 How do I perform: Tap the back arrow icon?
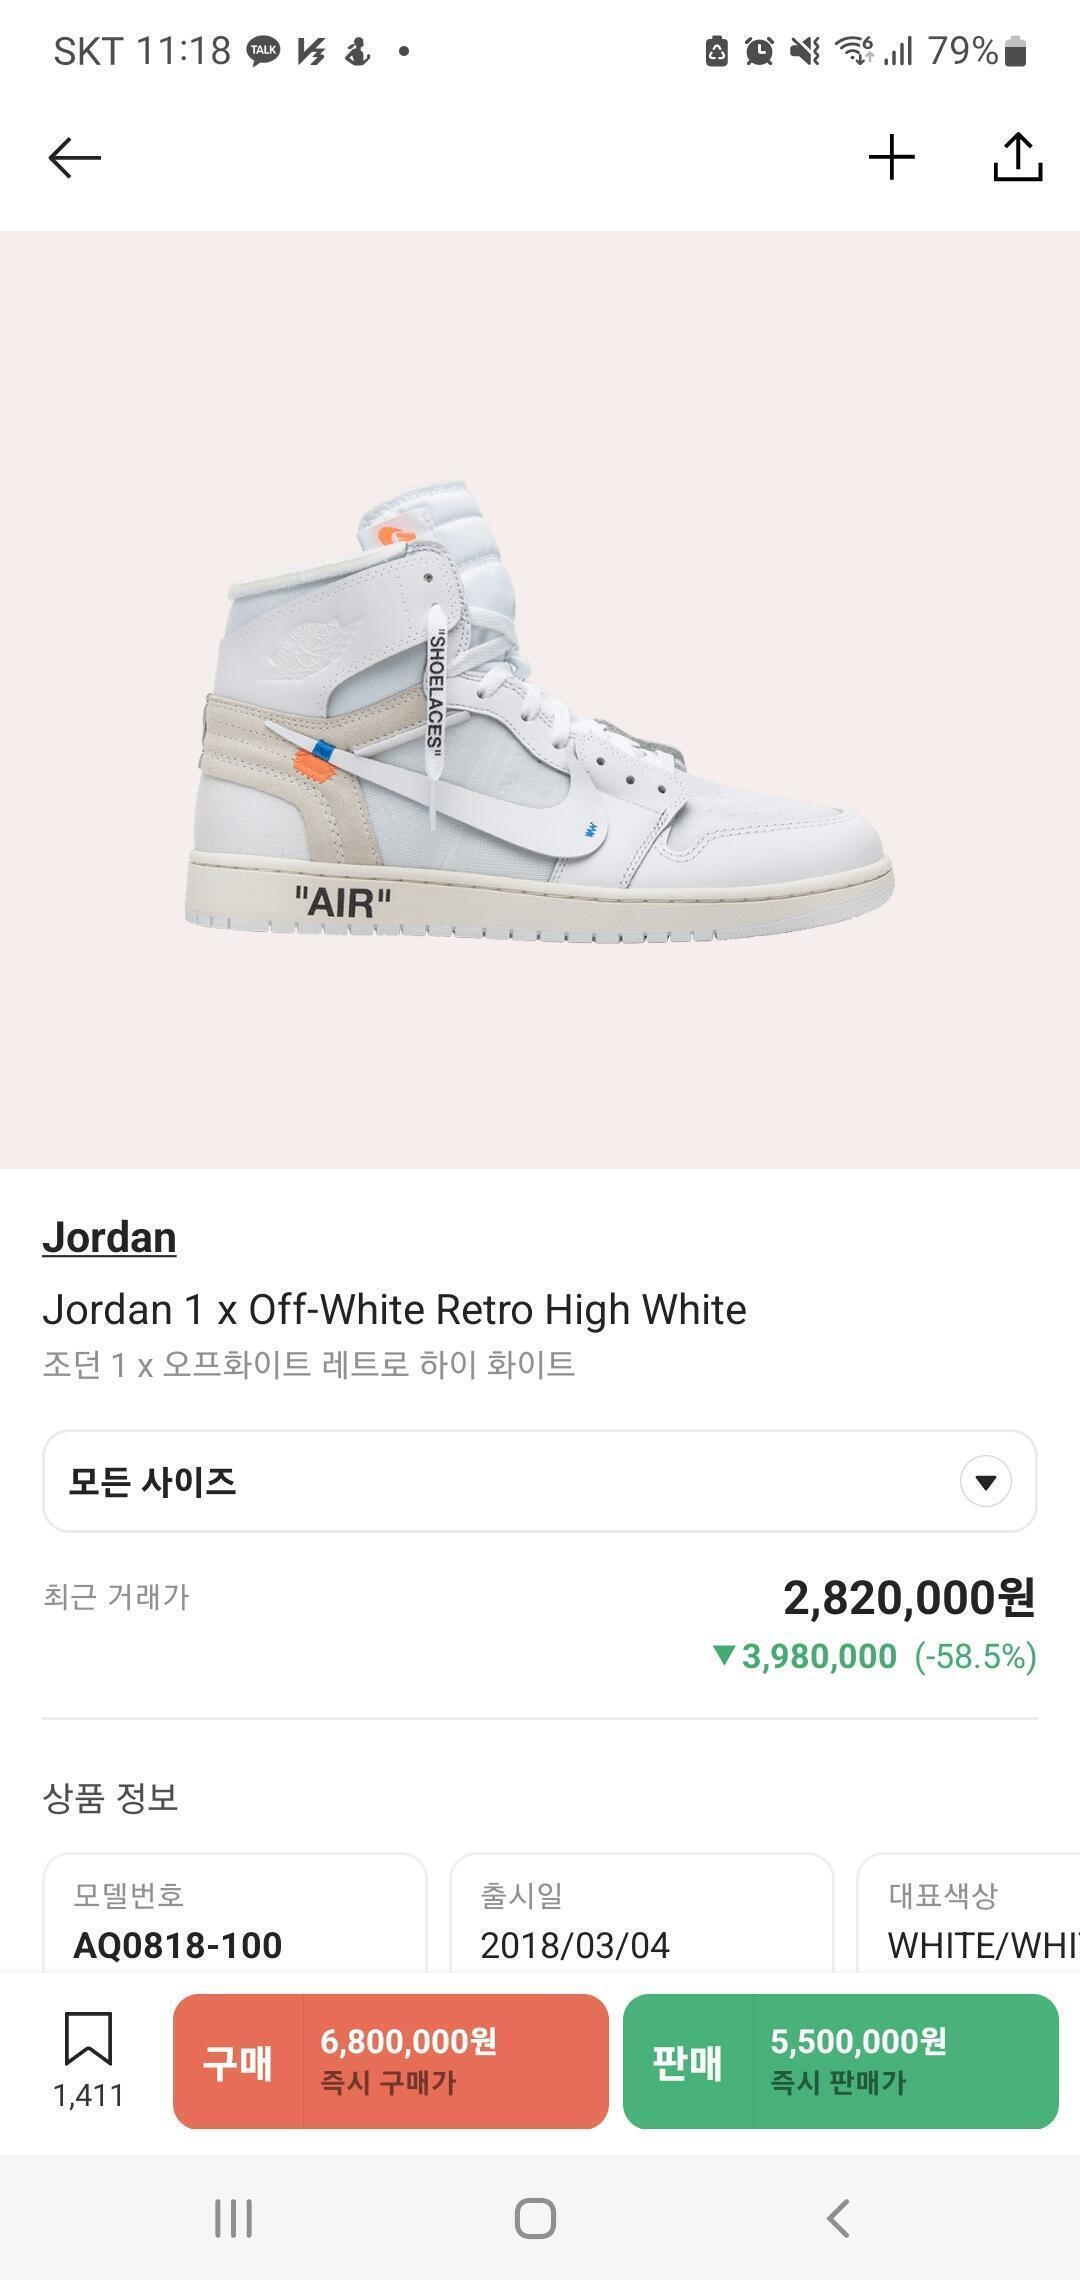tap(75, 158)
